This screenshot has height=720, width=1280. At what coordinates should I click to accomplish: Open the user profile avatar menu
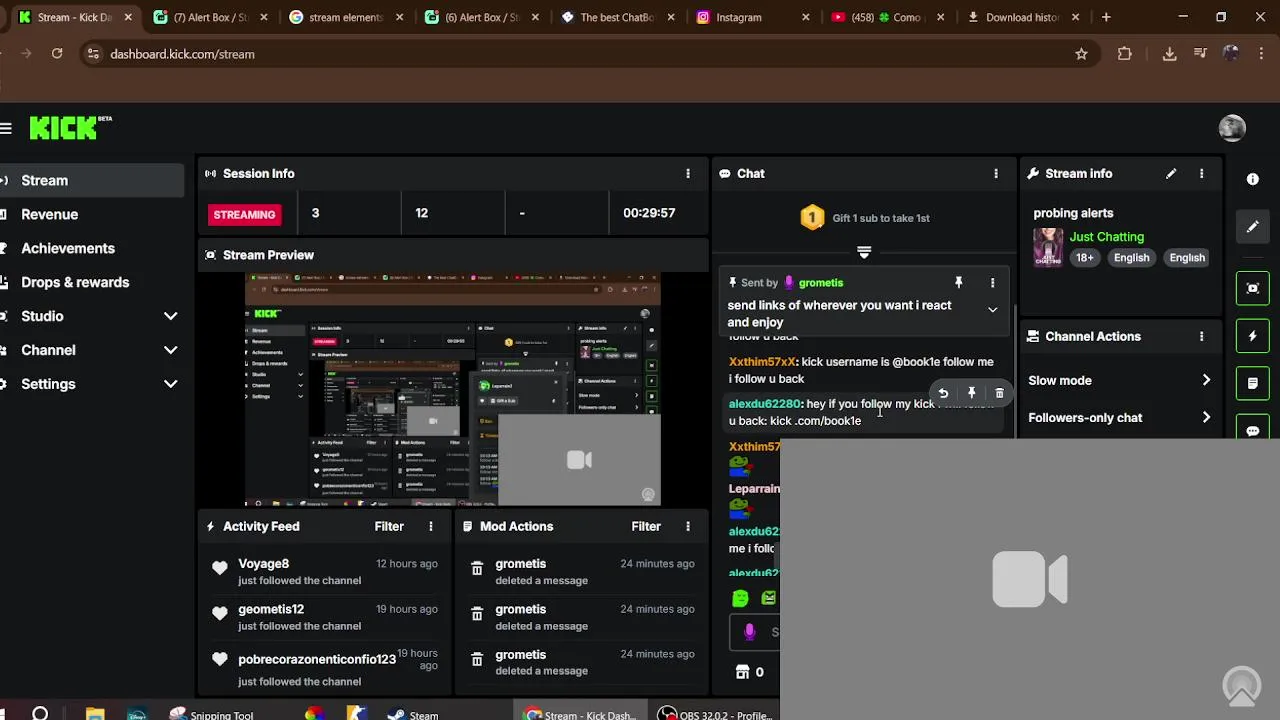coord(1232,128)
